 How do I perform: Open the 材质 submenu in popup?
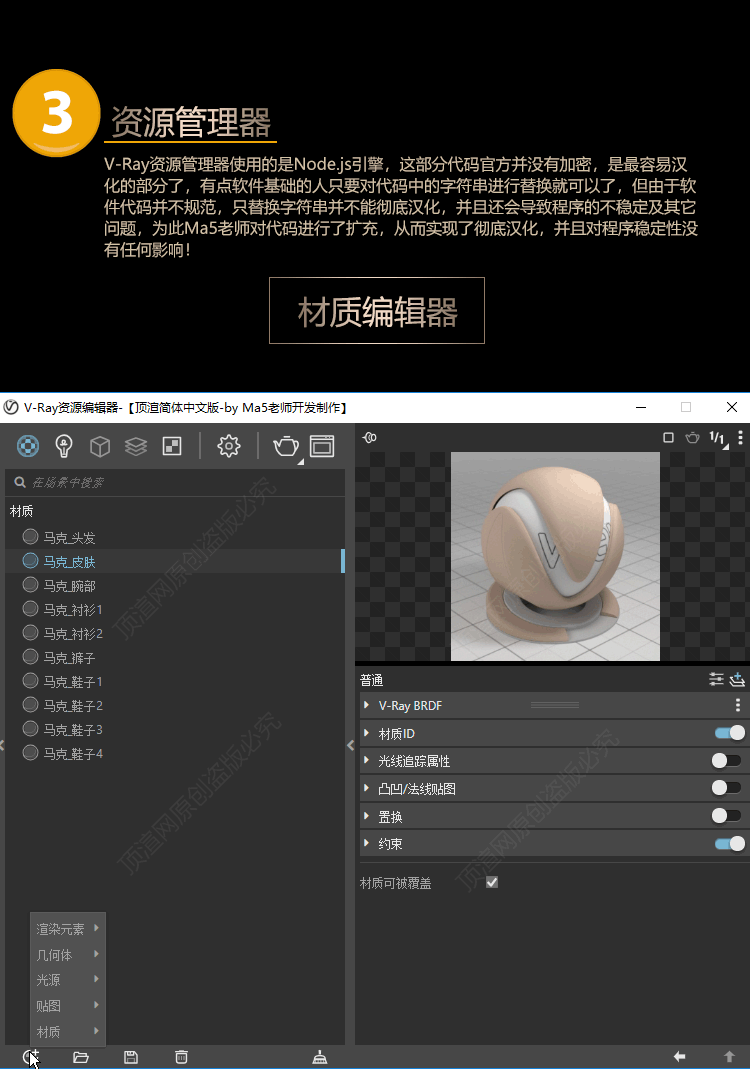tap(68, 1032)
